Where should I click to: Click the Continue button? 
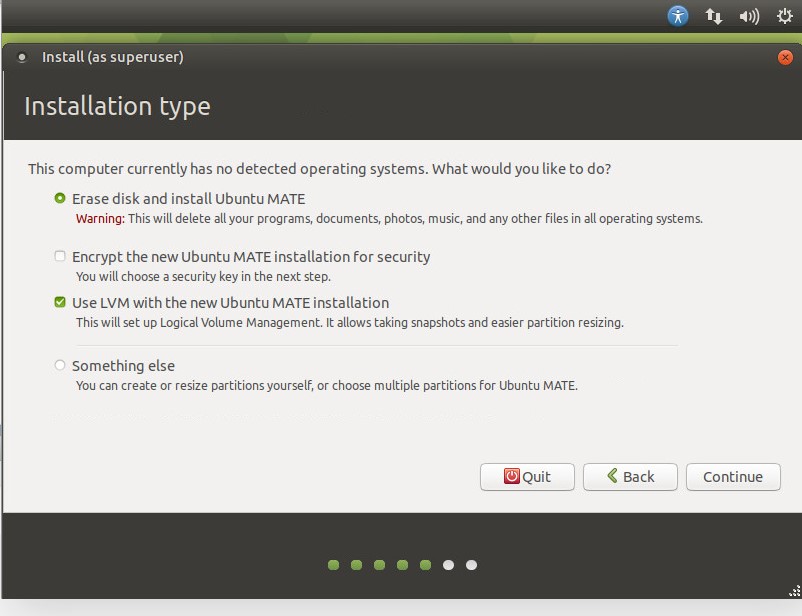(x=732, y=477)
